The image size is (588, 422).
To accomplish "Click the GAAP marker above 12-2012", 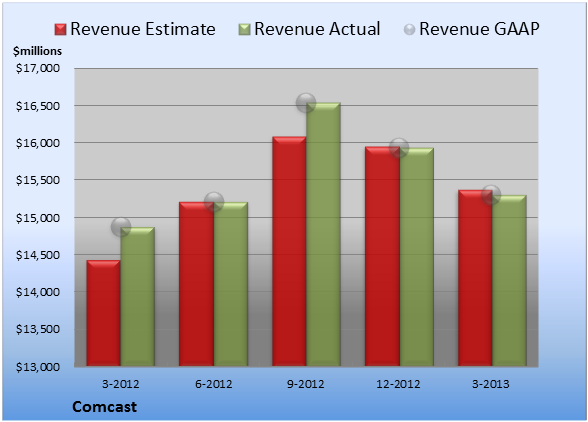I will 399,148.
